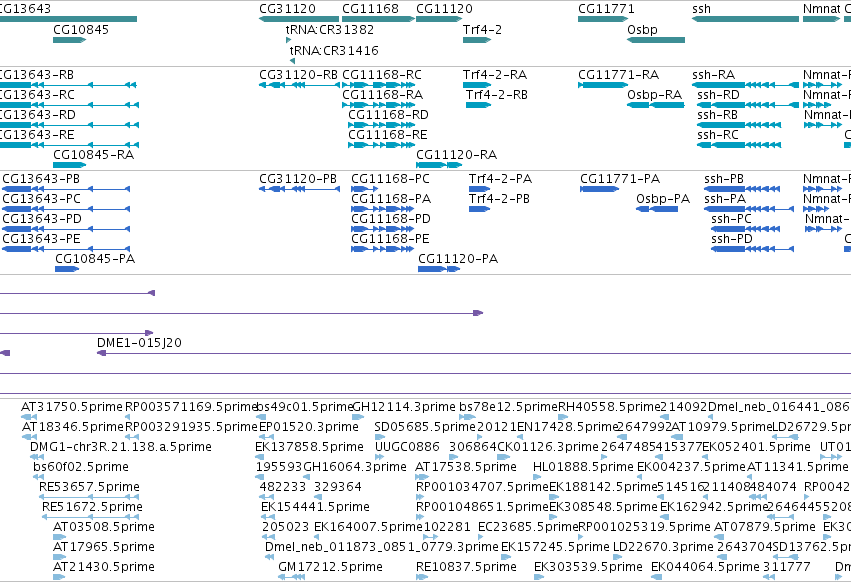Click the Trf4-2-PB protein
The height and width of the screenshot is (582, 851).
click(479, 209)
